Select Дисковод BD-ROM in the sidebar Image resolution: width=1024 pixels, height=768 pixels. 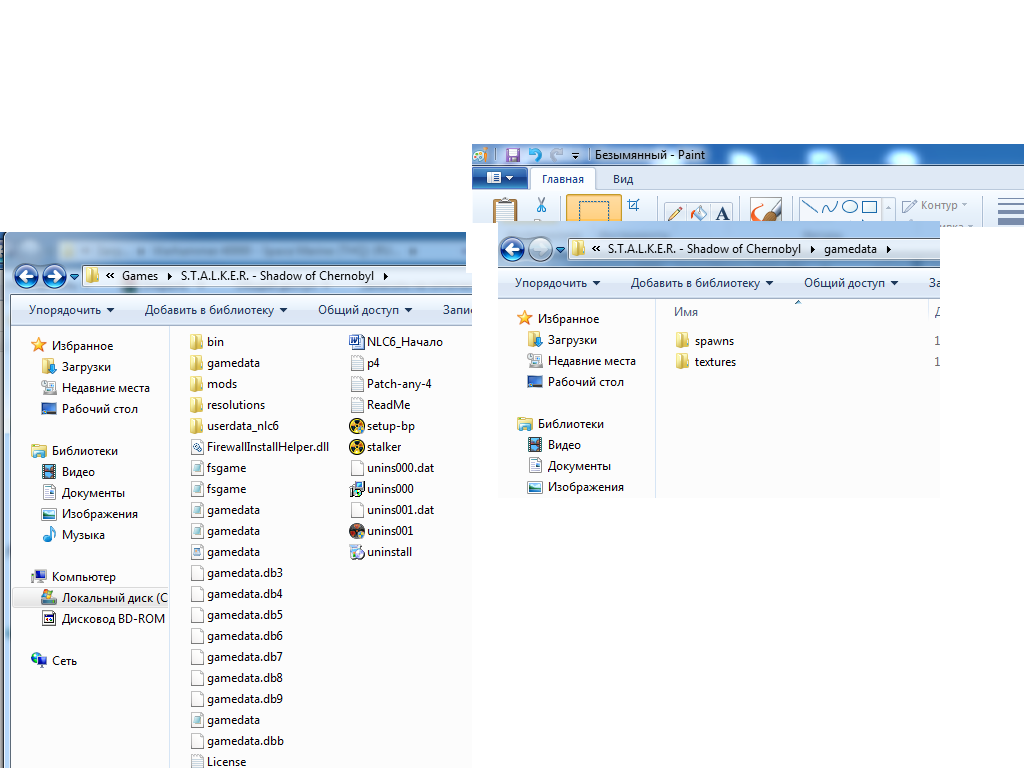104,618
